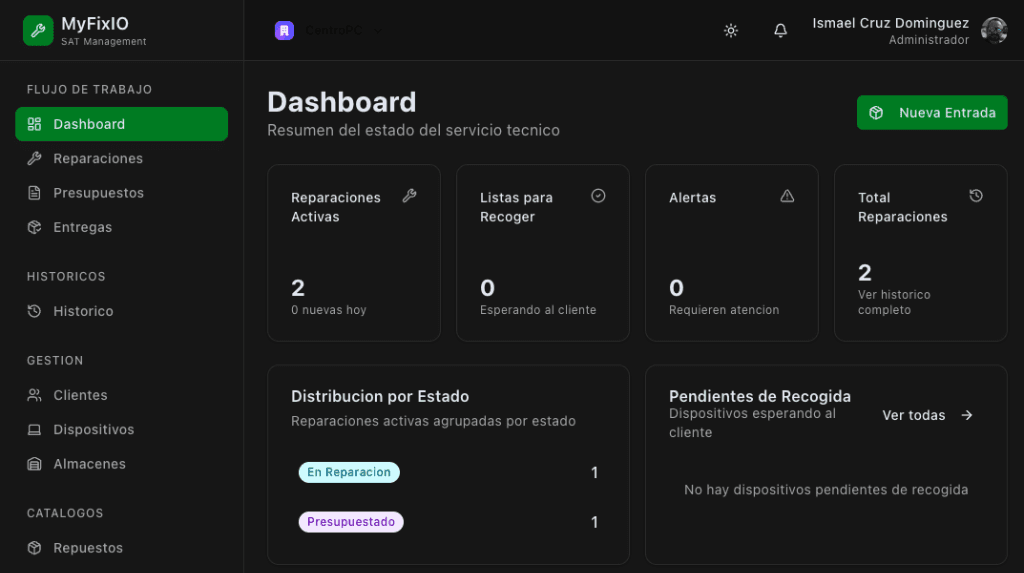The image size is (1024, 573).
Task: Open Almacenes in the sidebar
Action: click(121, 464)
